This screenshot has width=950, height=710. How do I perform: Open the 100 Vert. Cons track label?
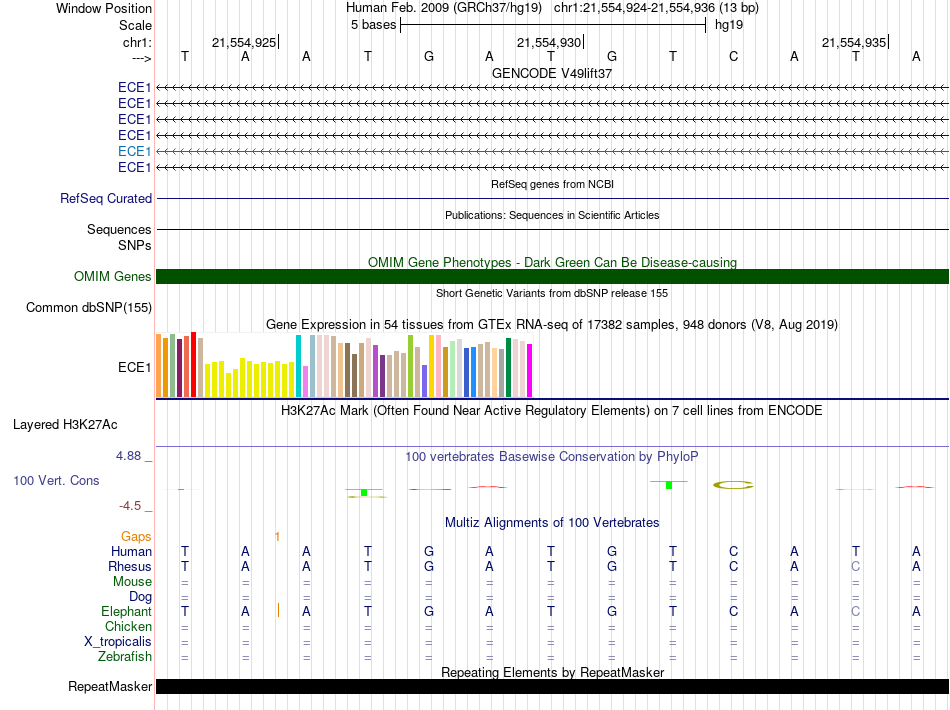pos(56,481)
